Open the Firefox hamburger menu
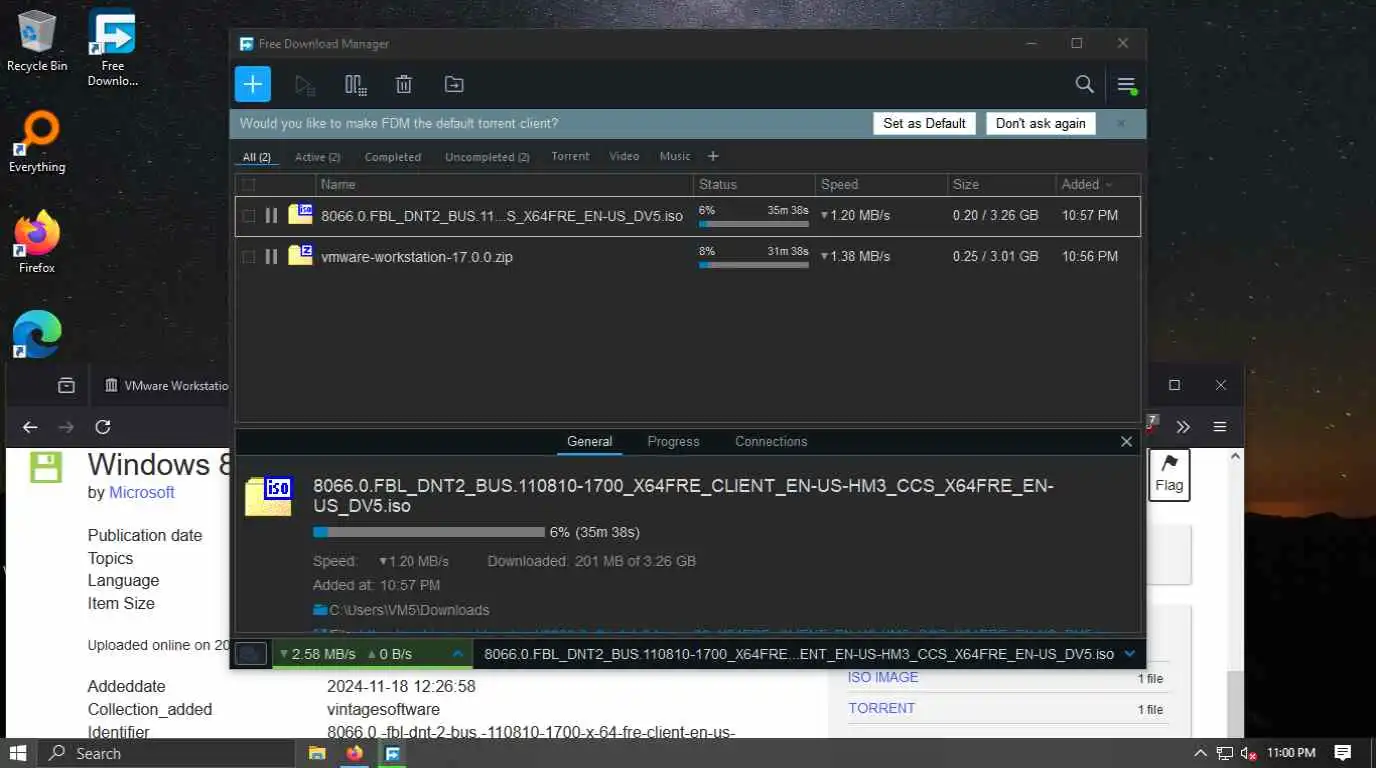The width and height of the screenshot is (1376, 768). (x=1220, y=427)
